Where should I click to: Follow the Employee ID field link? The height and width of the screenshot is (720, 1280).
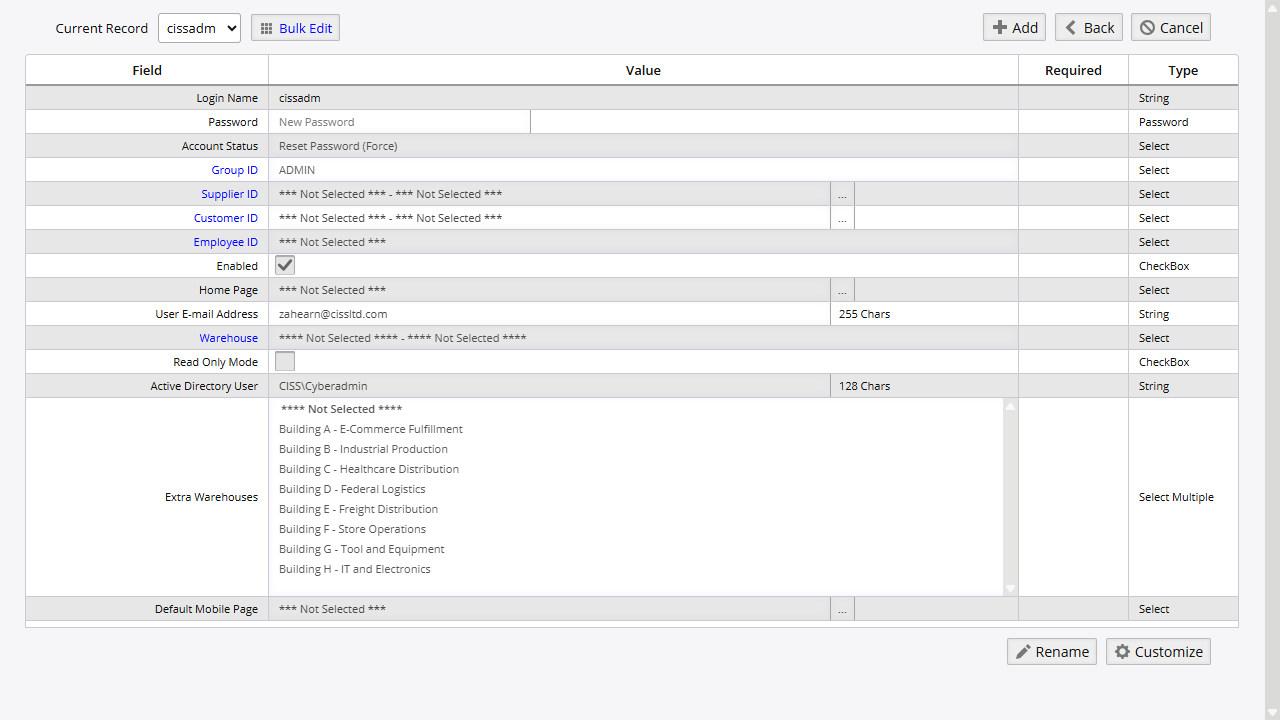point(225,242)
